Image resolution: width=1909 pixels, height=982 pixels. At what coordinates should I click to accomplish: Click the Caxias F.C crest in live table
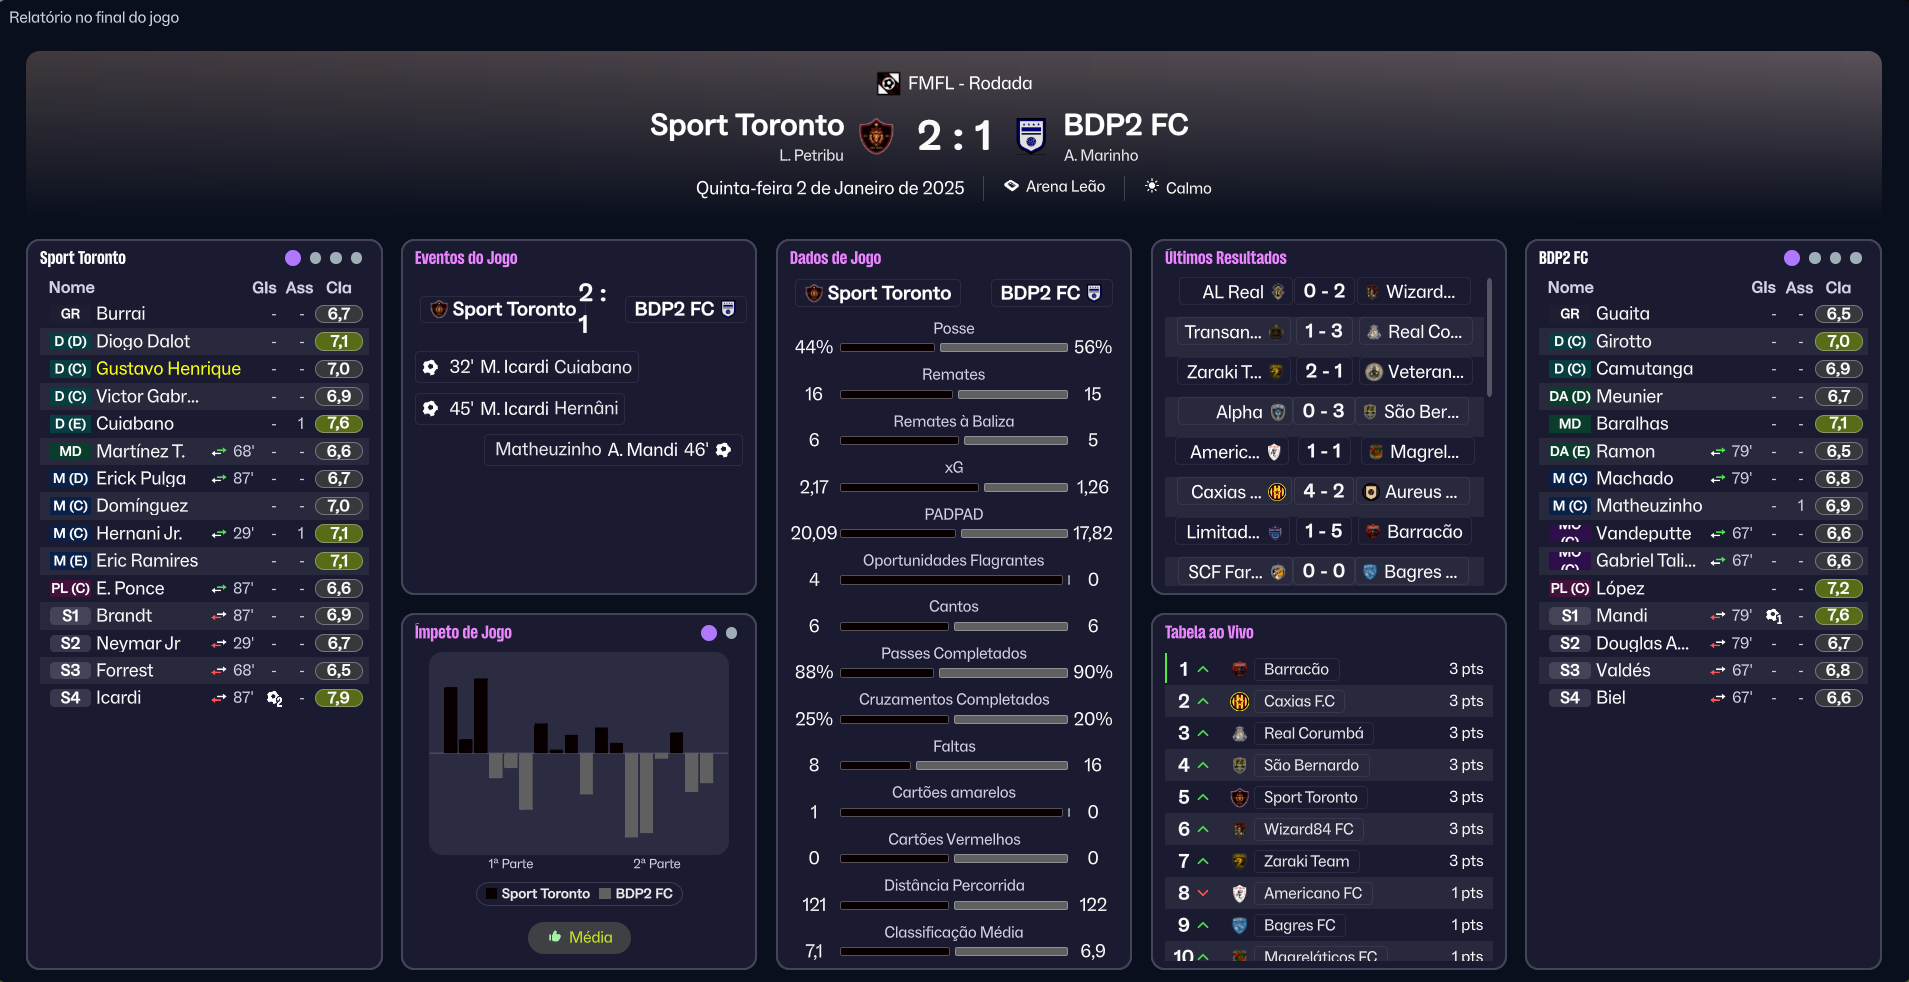(x=1239, y=701)
